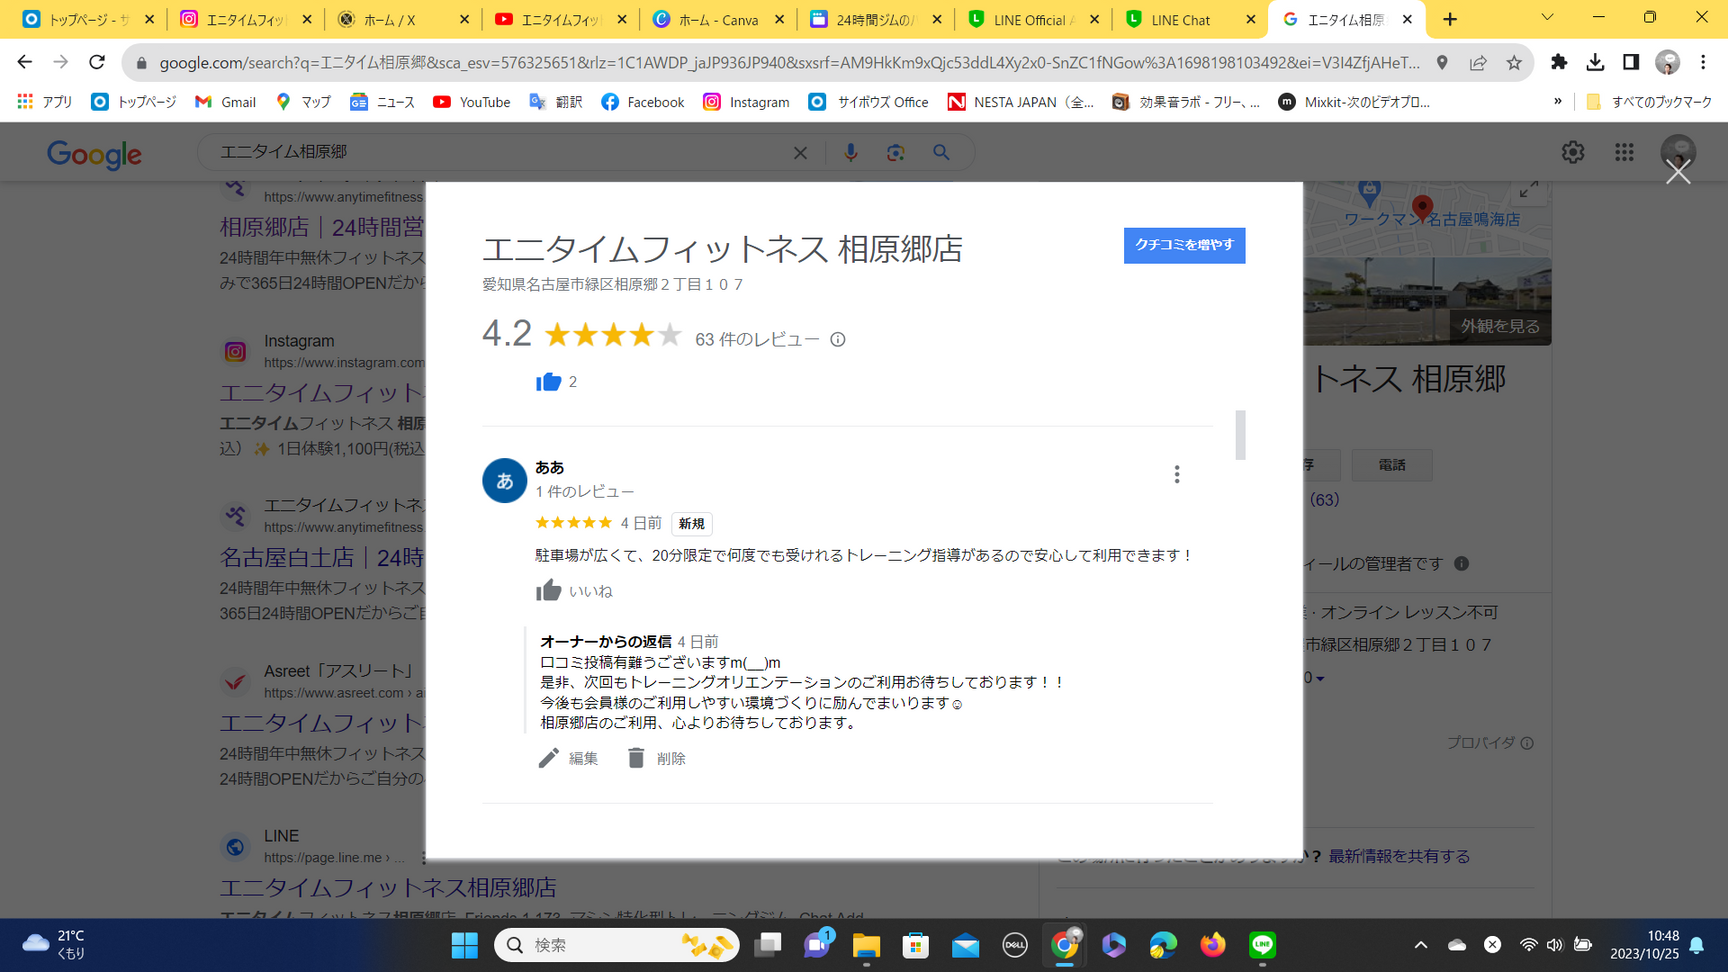Open LINE app from taskbar
1728x972 pixels.
(x=1262, y=945)
